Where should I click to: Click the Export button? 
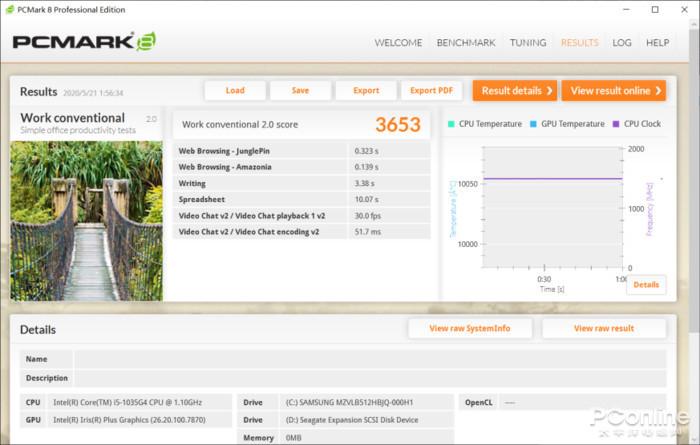click(x=366, y=91)
